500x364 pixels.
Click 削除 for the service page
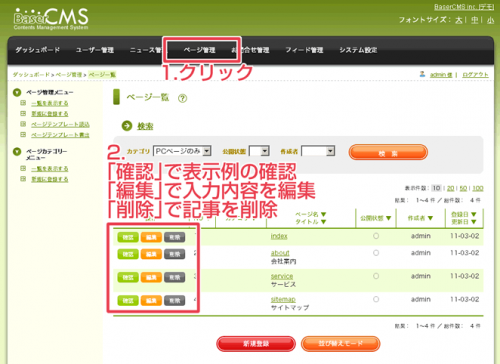(175, 277)
